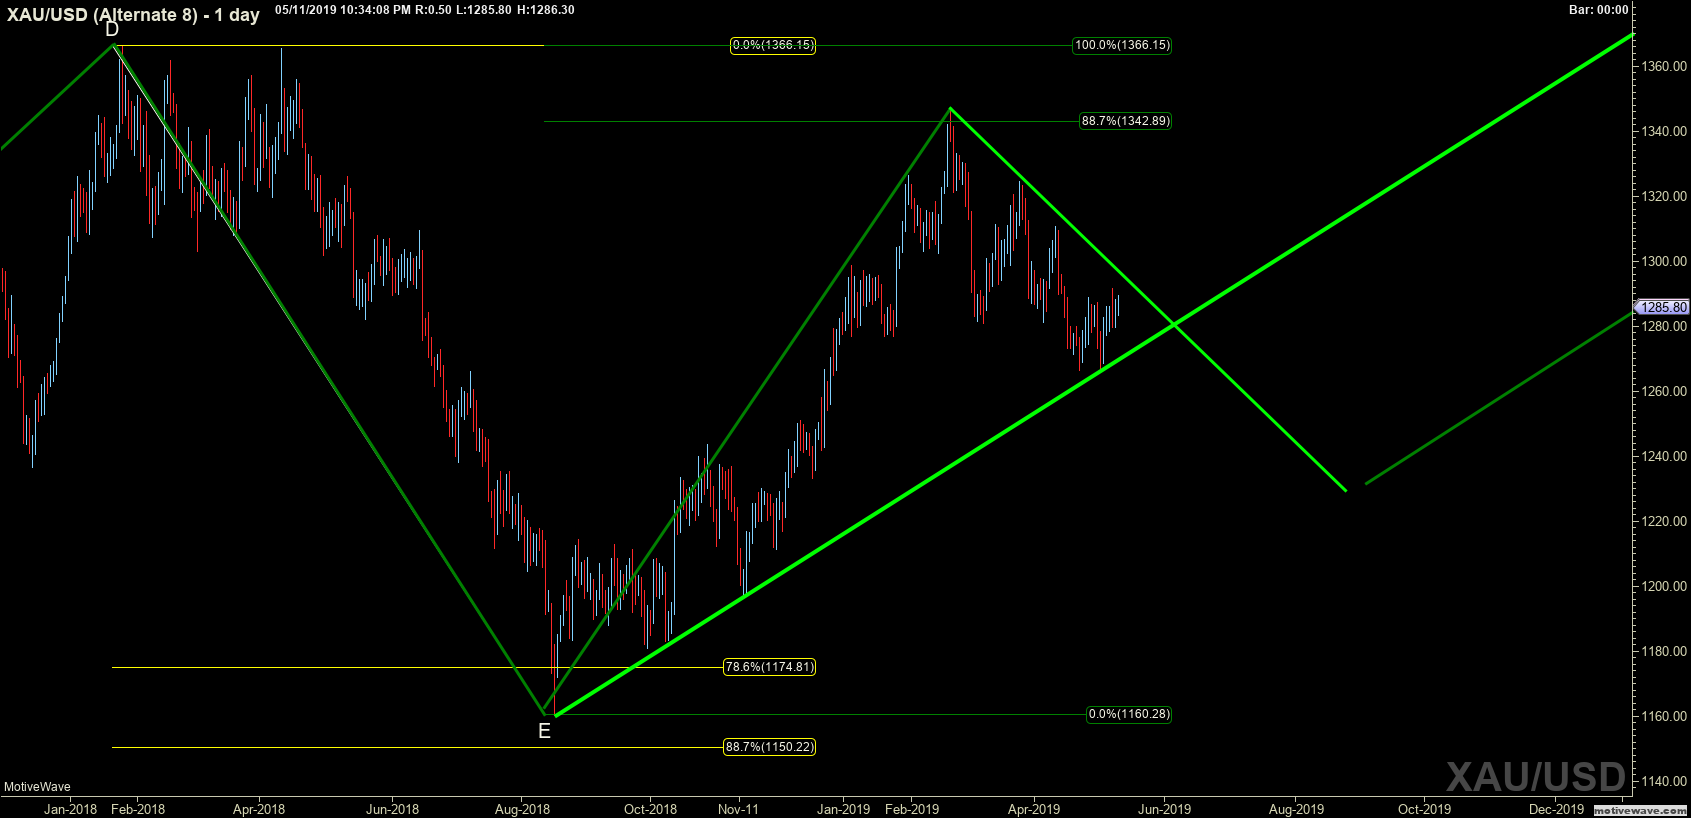Click the Dec-2019 date axis label
The height and width of the screenshot is (818, 1691).
pos(1557,809)
